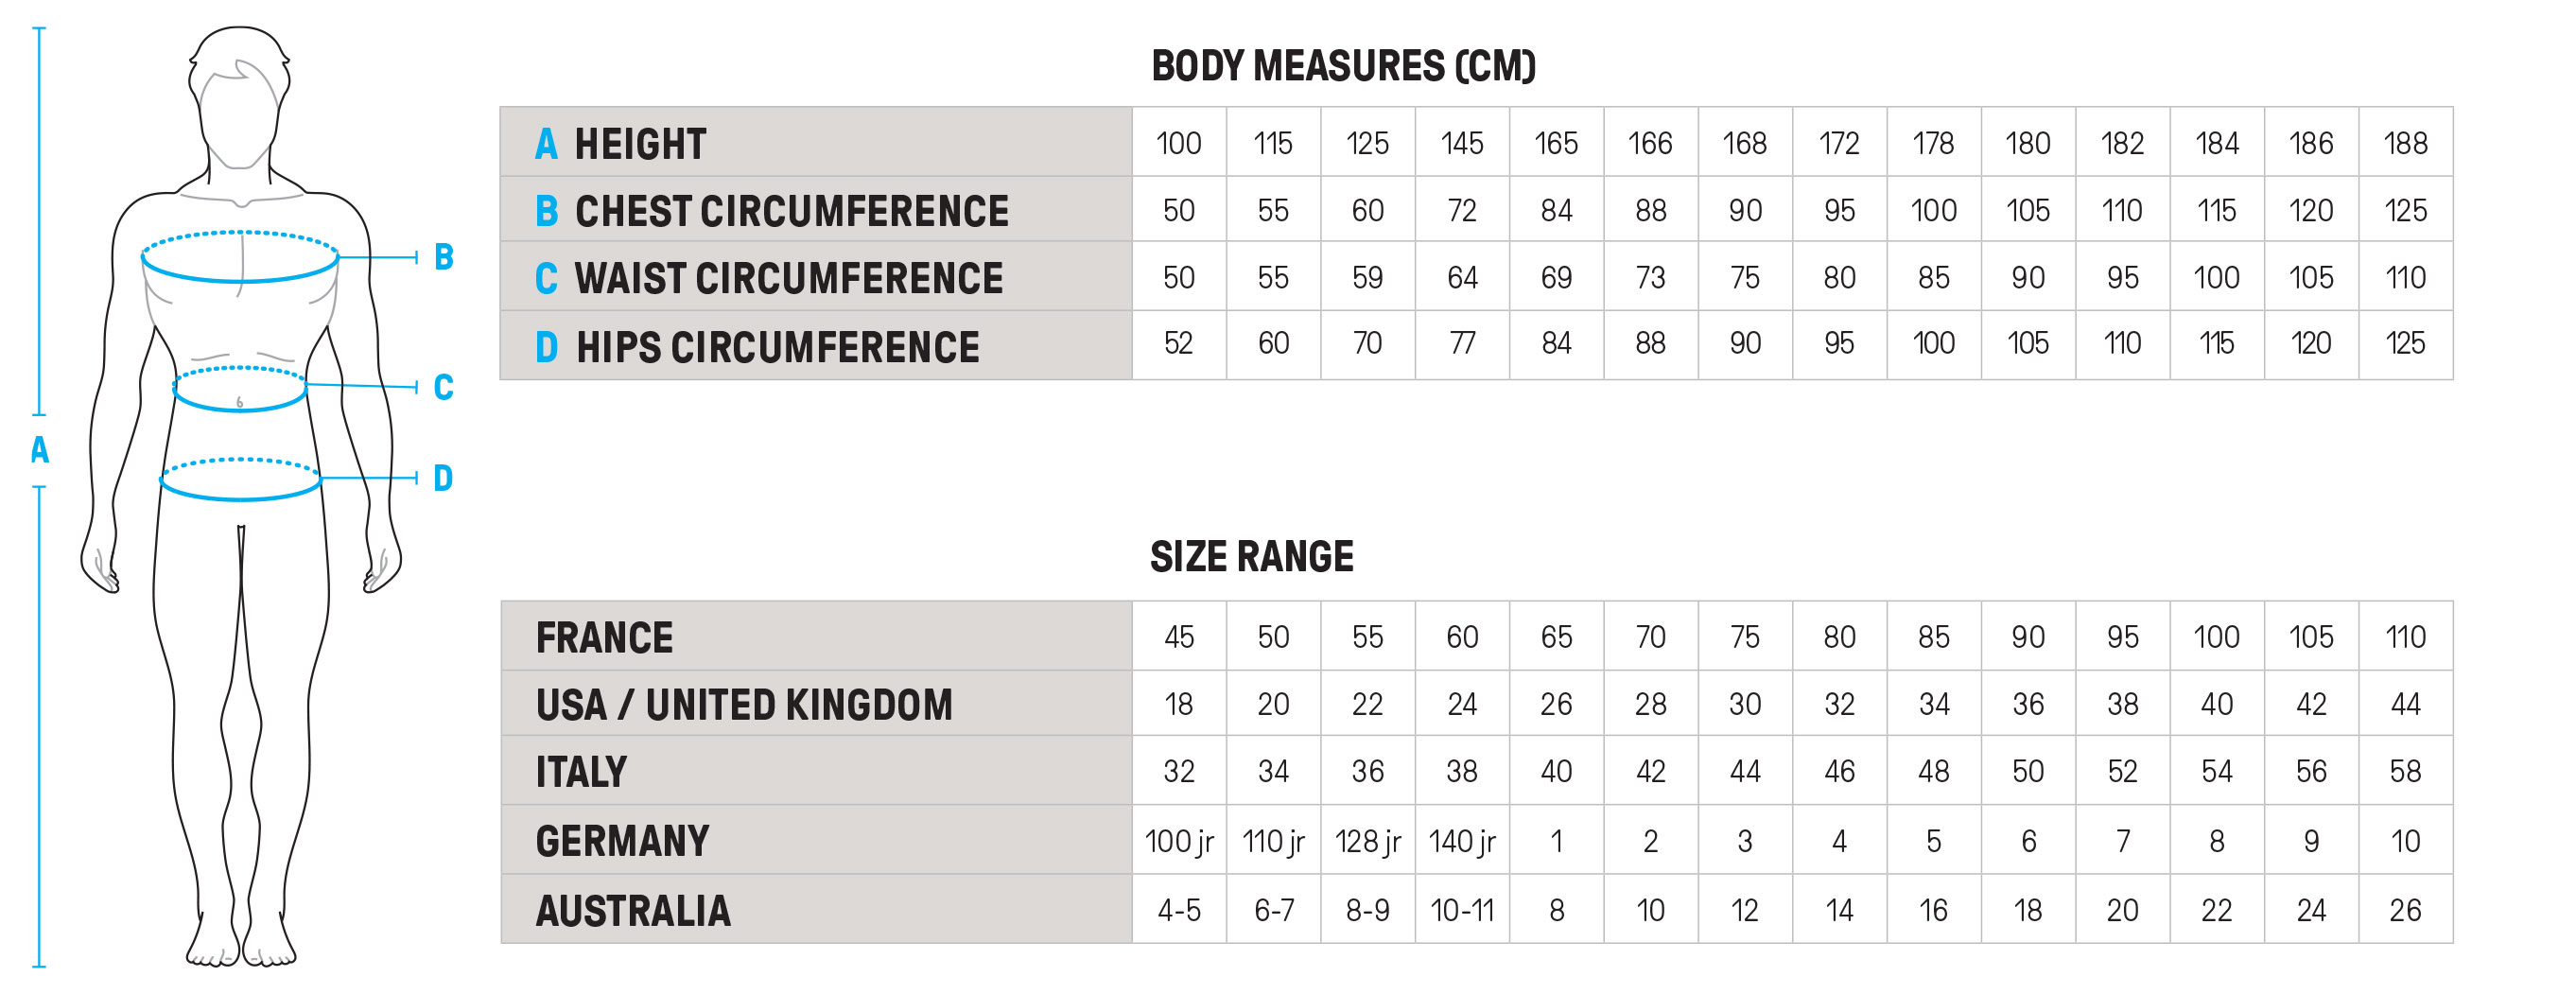The image size is (2576, 994).
Task: Select the chest measurement ellipse on the figure
Action: (x=240, y=257)
